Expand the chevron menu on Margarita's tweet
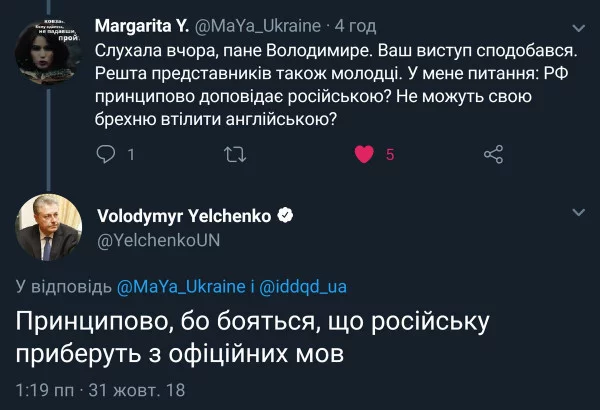600x410 pixels. tap(579, 28)
